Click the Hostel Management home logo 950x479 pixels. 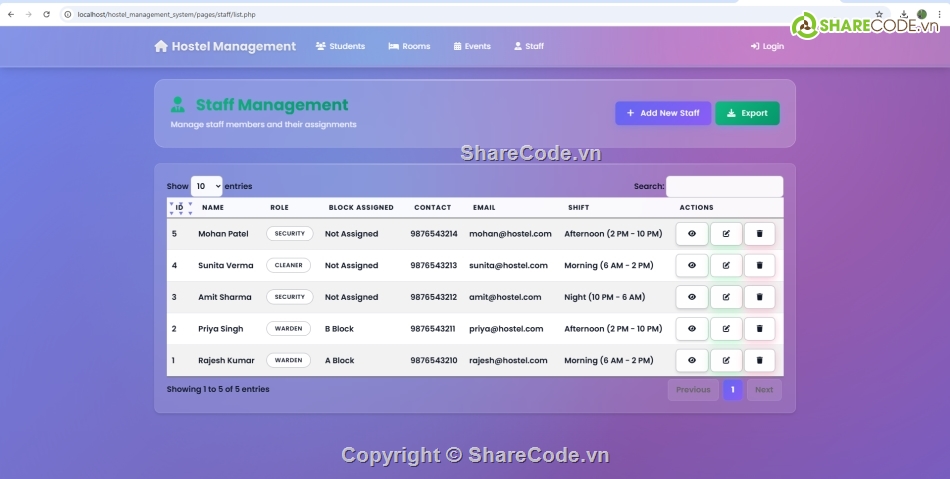click(225, 46)
